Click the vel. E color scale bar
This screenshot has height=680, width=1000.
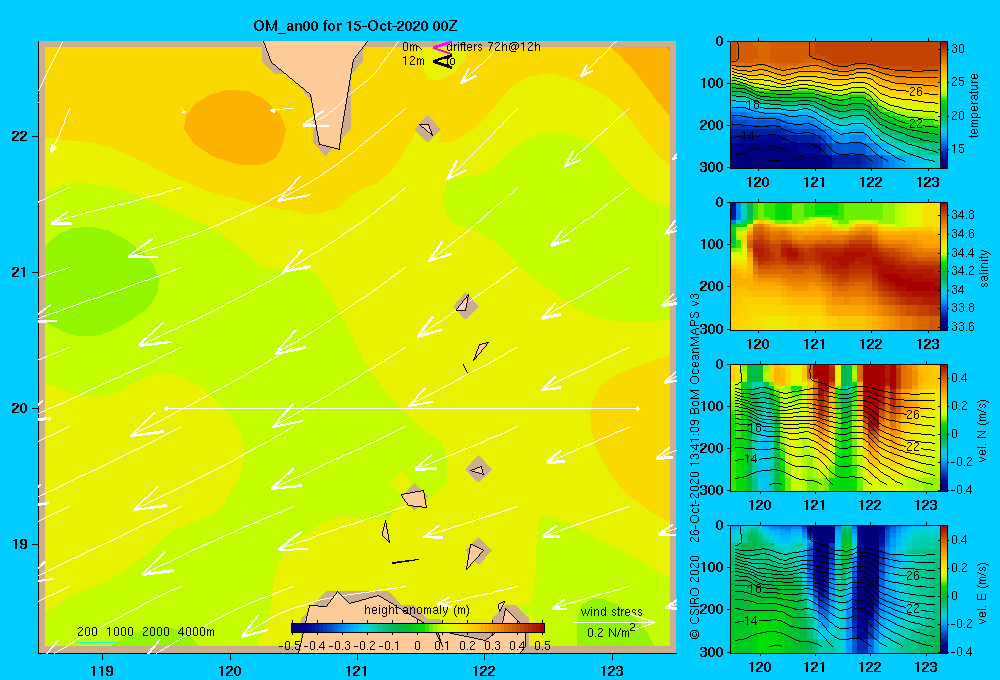click(944, 589)
